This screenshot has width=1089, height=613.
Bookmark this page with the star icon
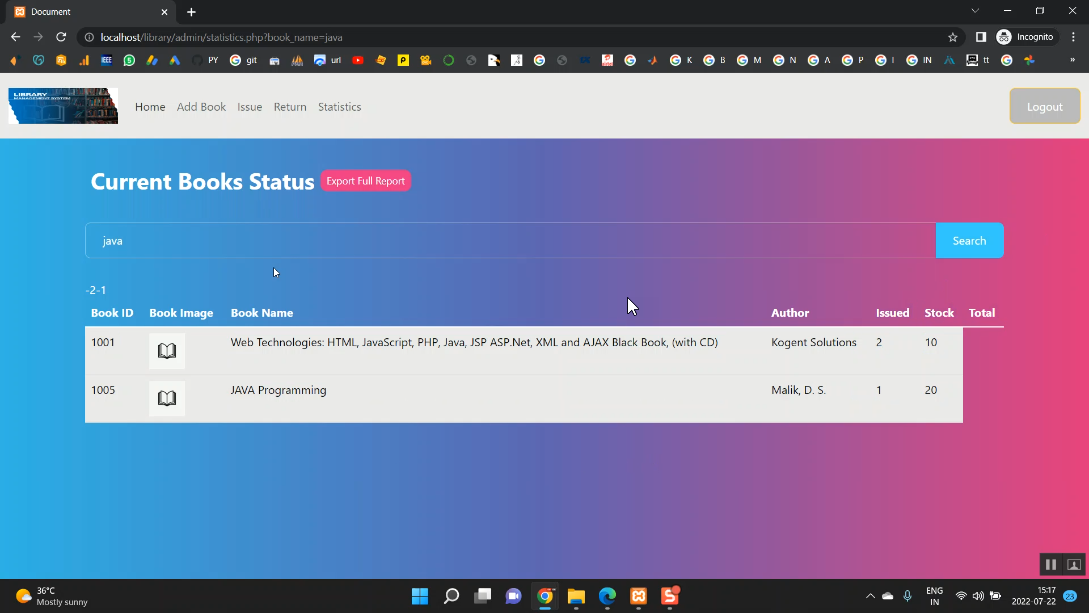point(953,37)
